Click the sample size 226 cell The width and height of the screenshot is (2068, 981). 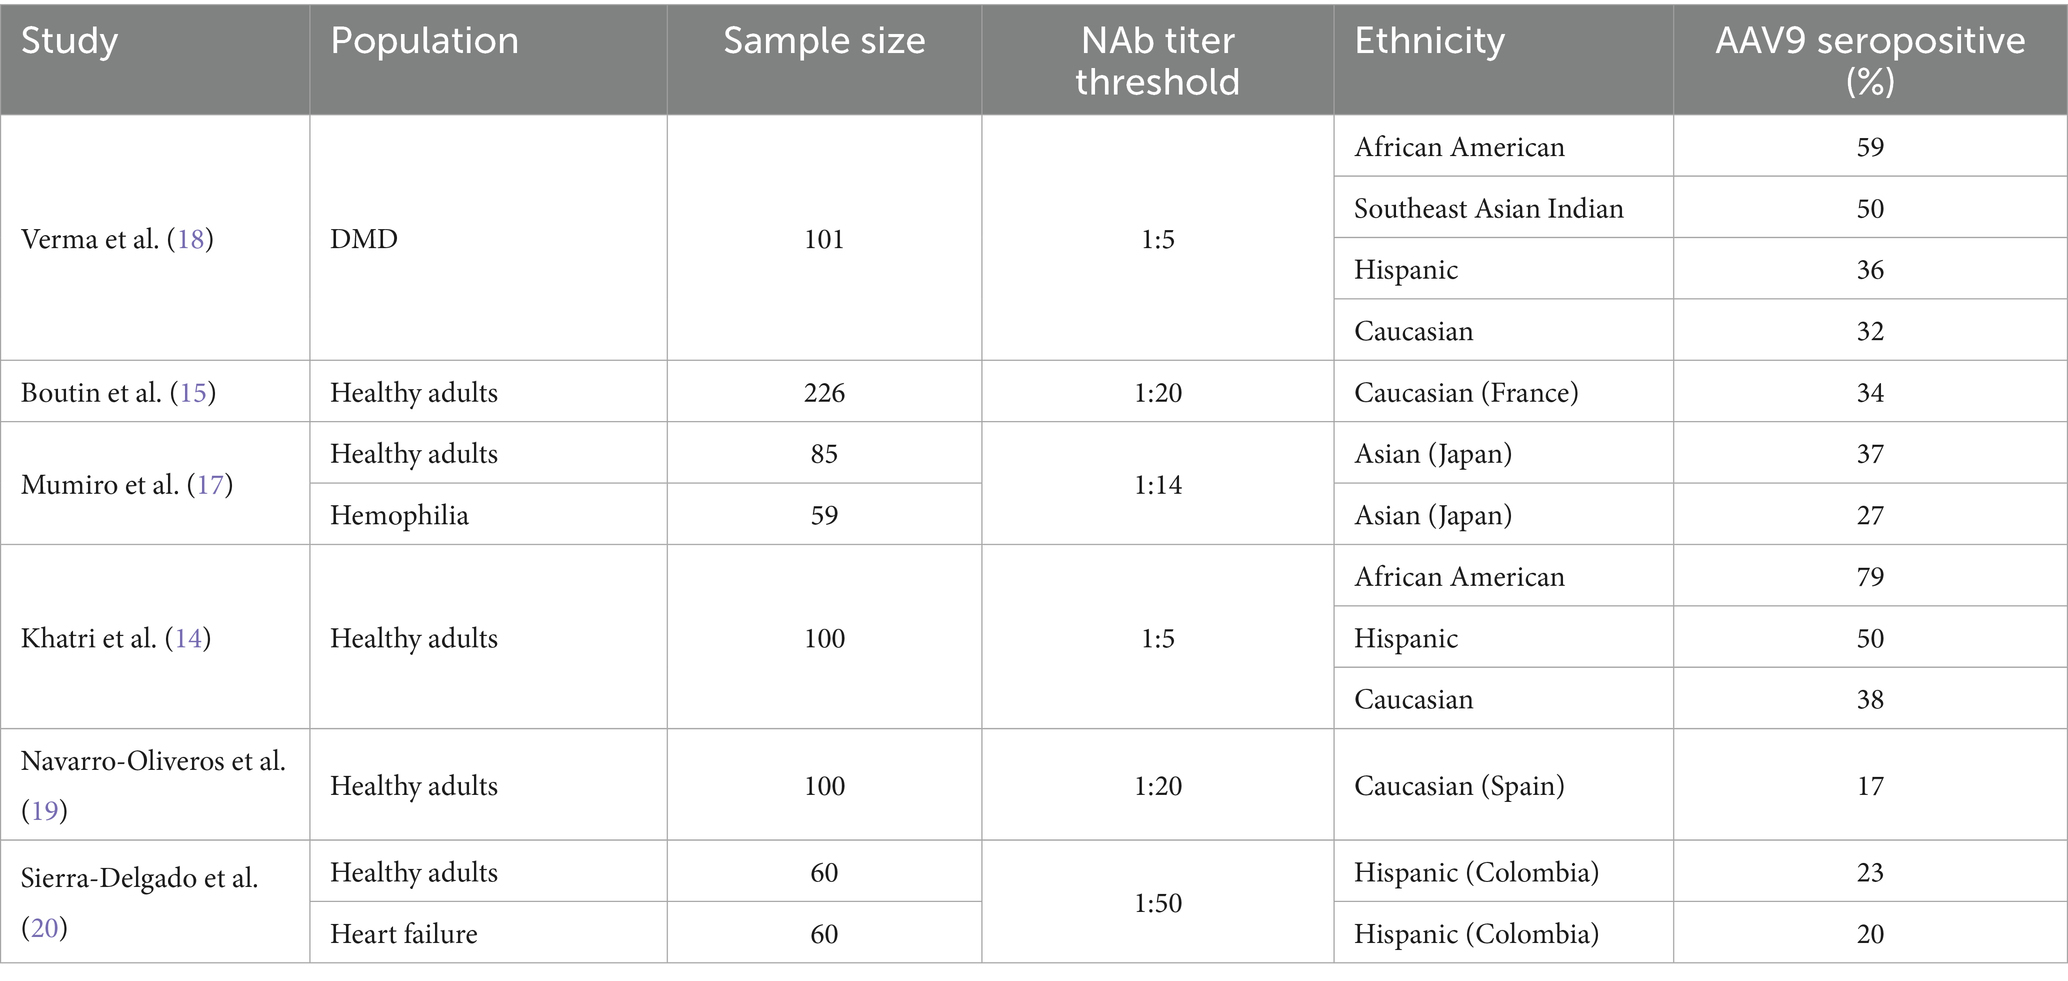[x=824, y=392]
